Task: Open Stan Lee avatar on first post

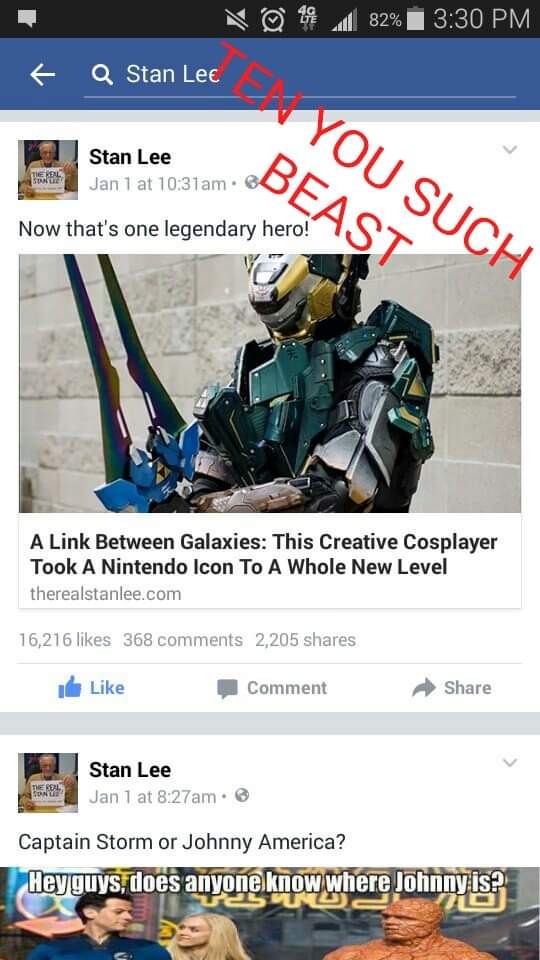Action: 48,170
